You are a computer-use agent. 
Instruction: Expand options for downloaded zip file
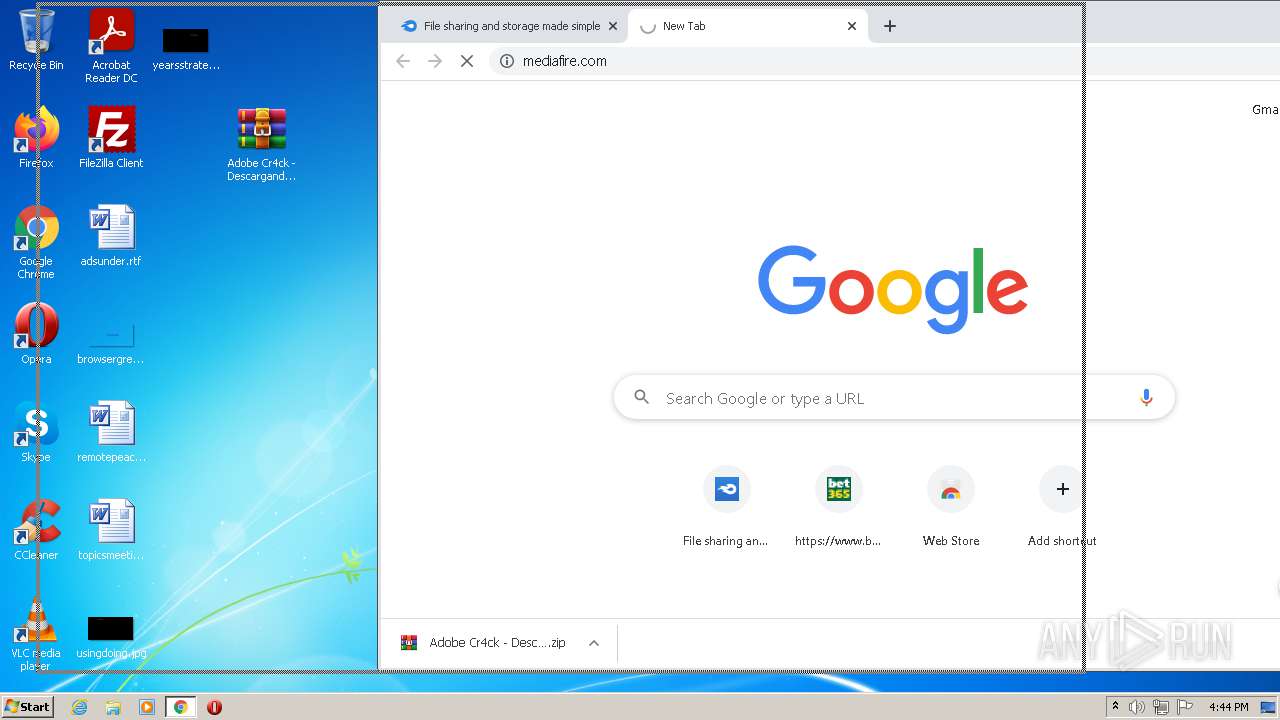(x=594, y=643)
